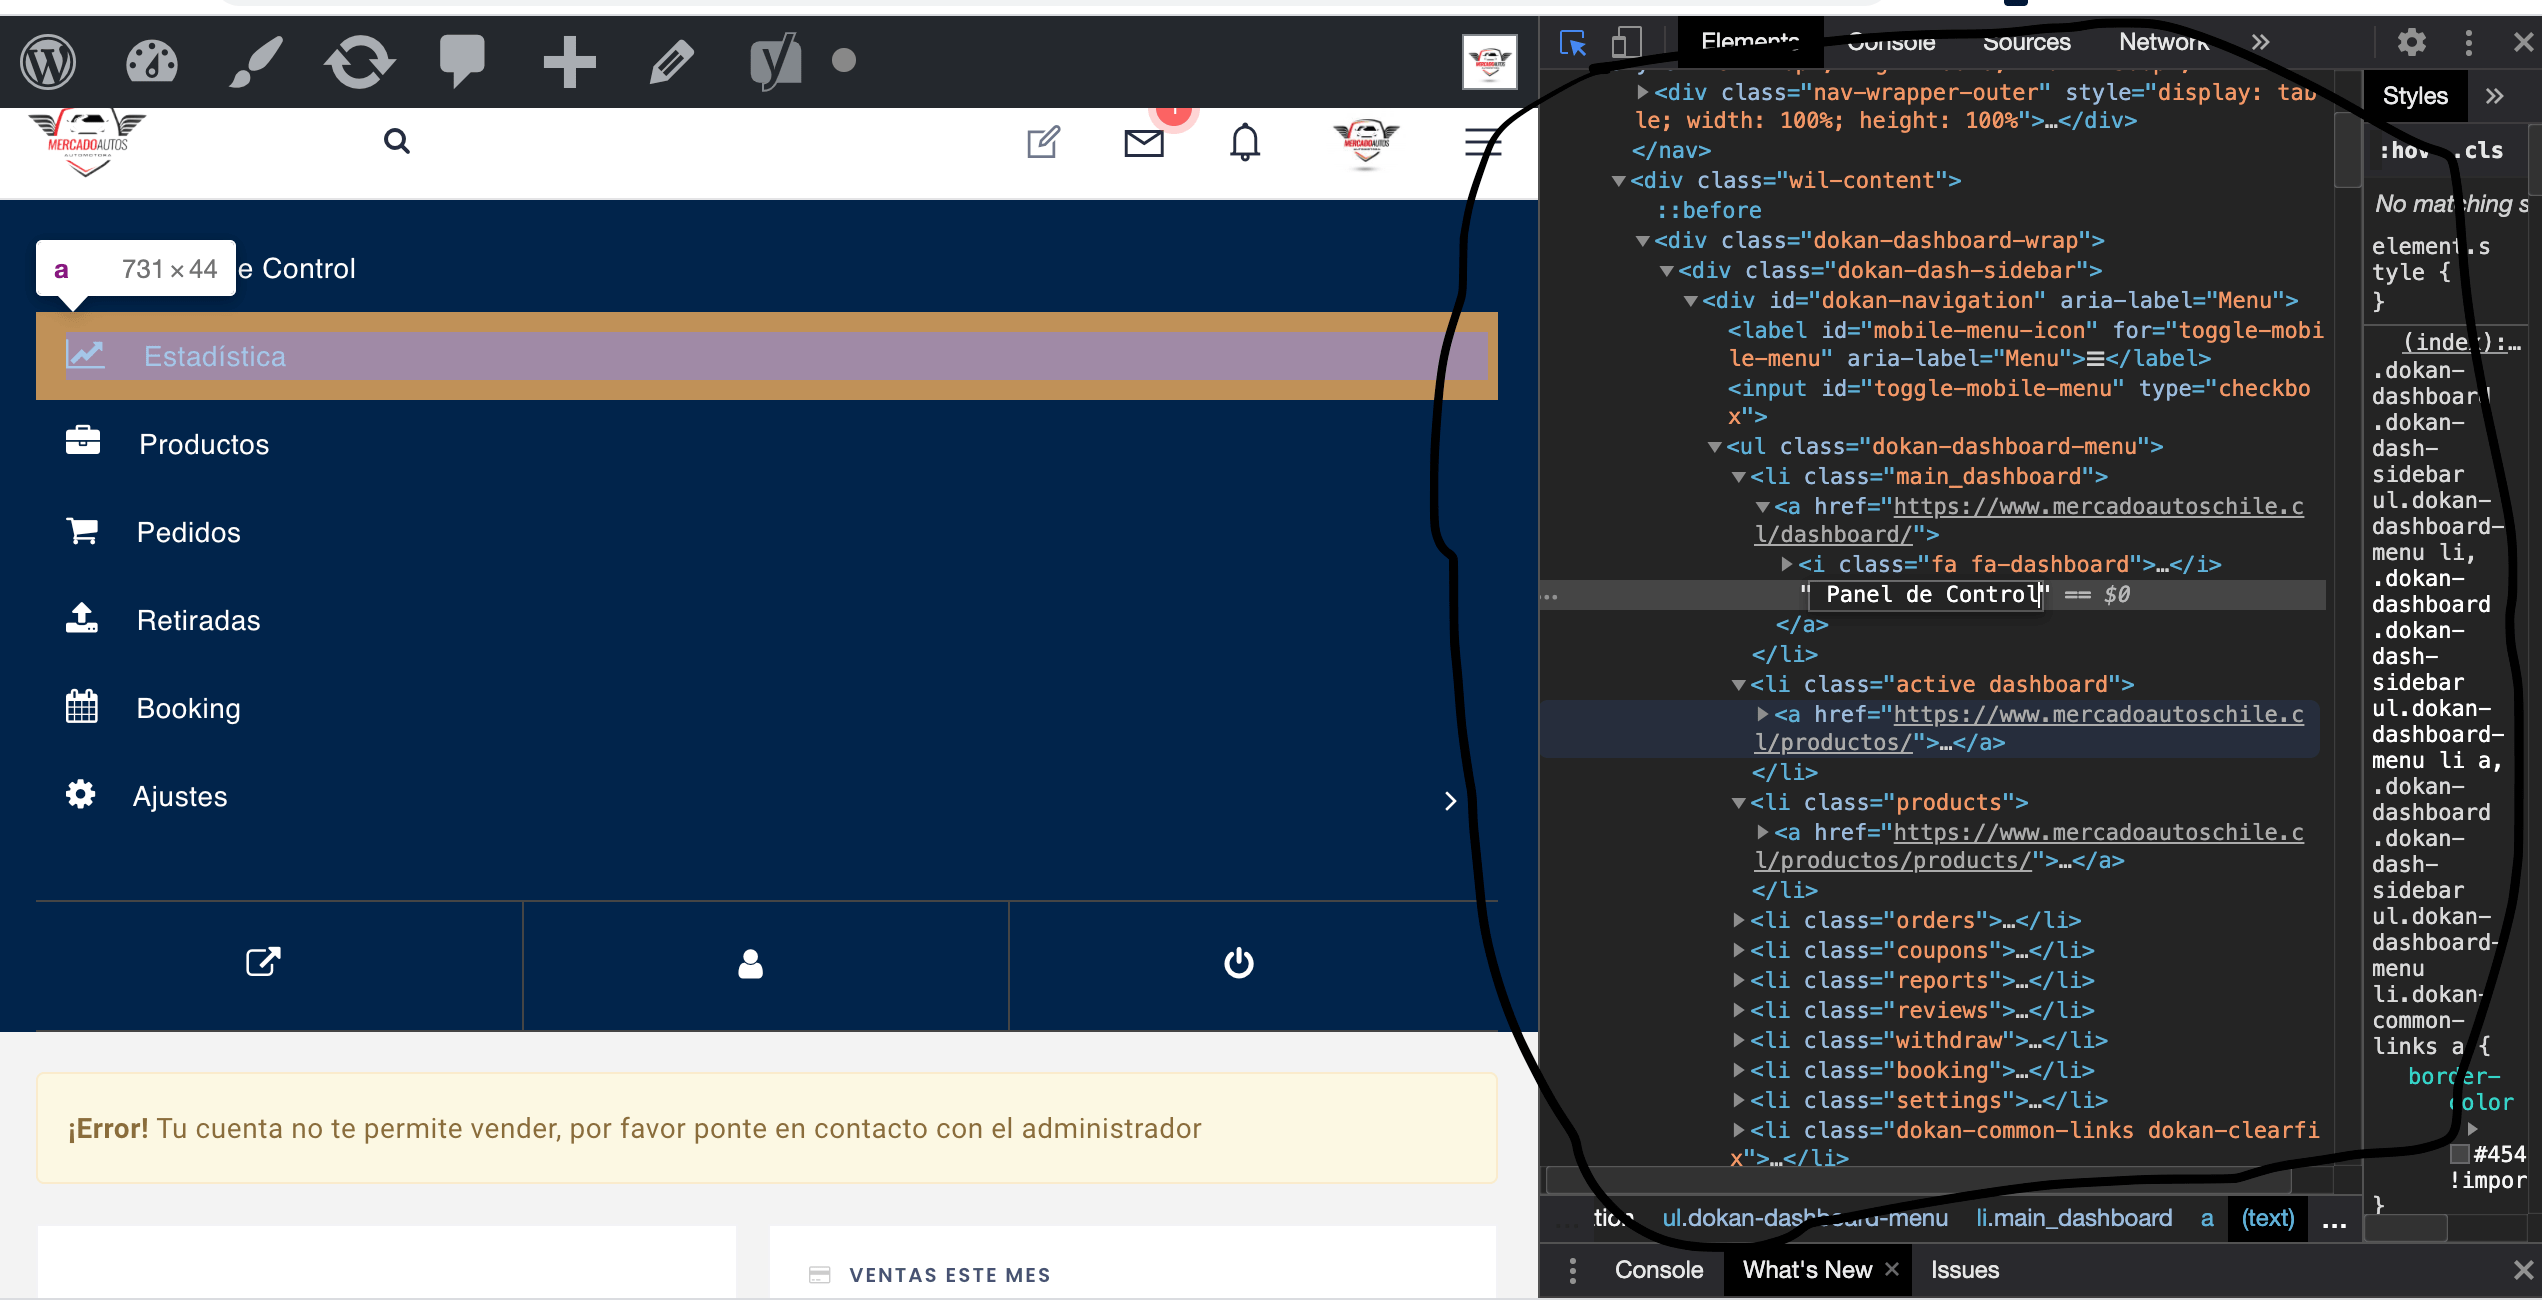This screenshot has height=1306, width=2542.
Task: Expand the li coupons node
Action: tap(1738, 950)
